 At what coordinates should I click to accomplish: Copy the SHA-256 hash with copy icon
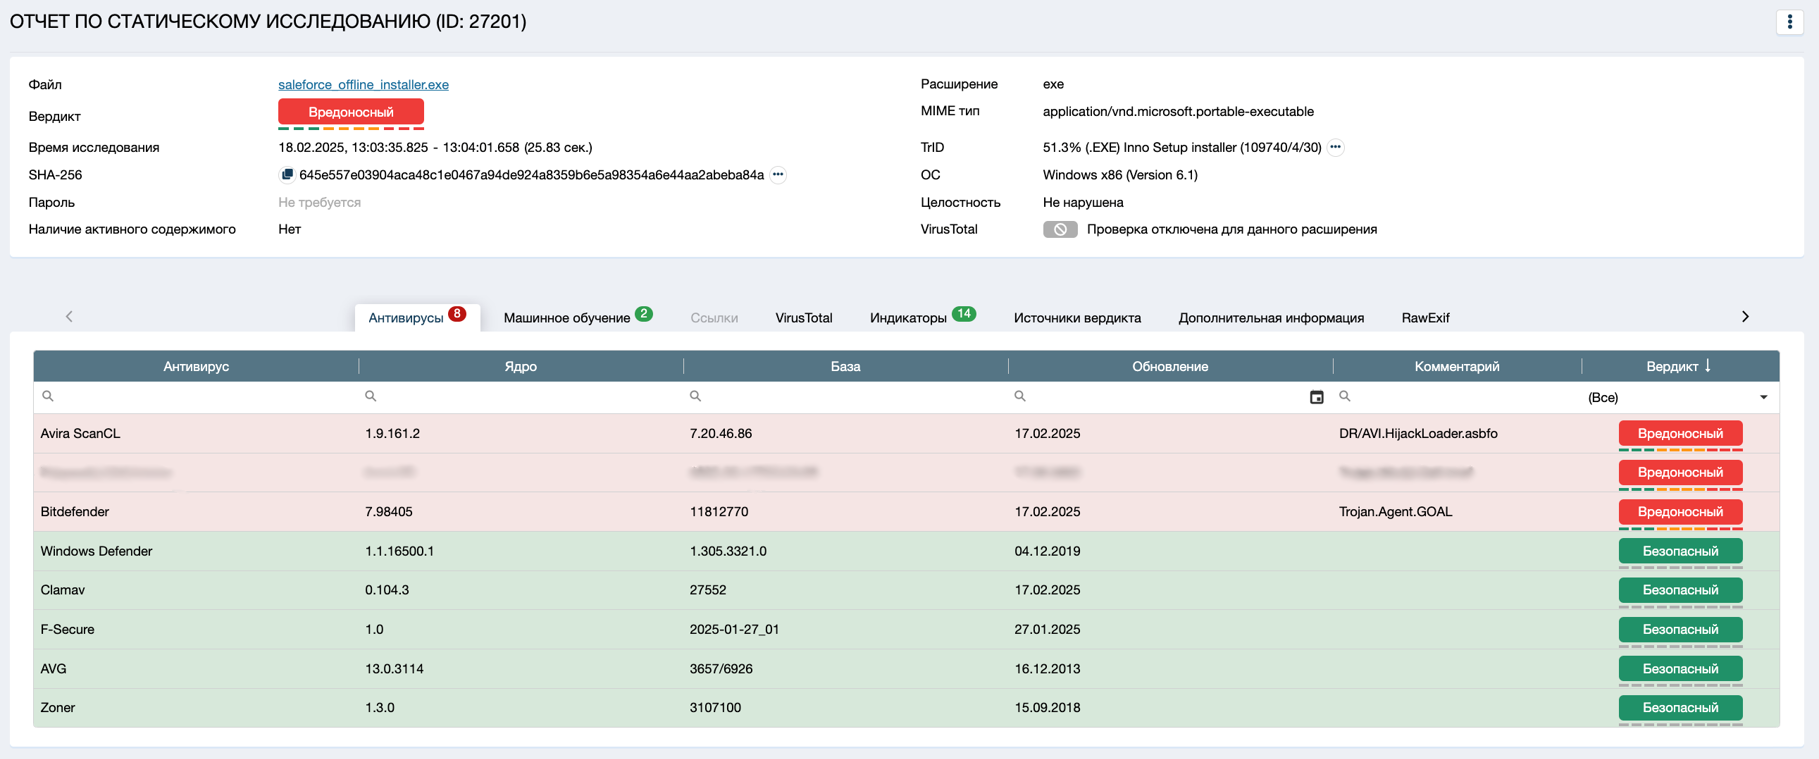coord(287,175)
